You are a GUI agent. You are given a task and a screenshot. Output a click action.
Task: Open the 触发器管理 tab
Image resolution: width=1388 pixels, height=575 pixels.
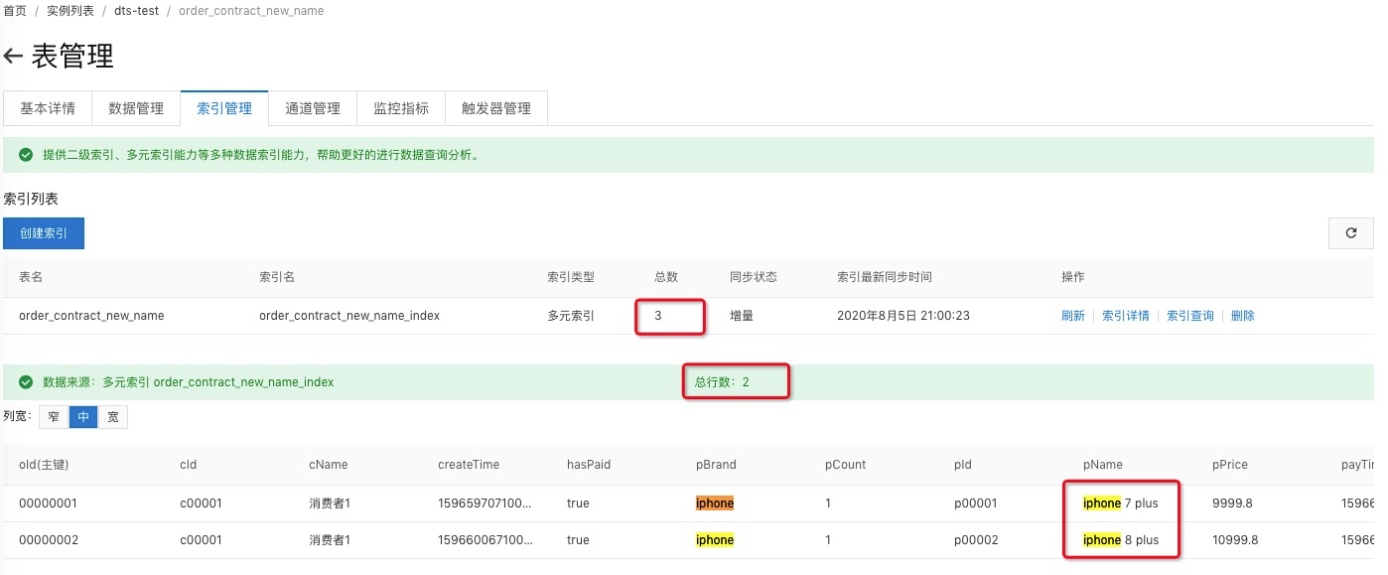pyautogui.click(x=496, y=108)
